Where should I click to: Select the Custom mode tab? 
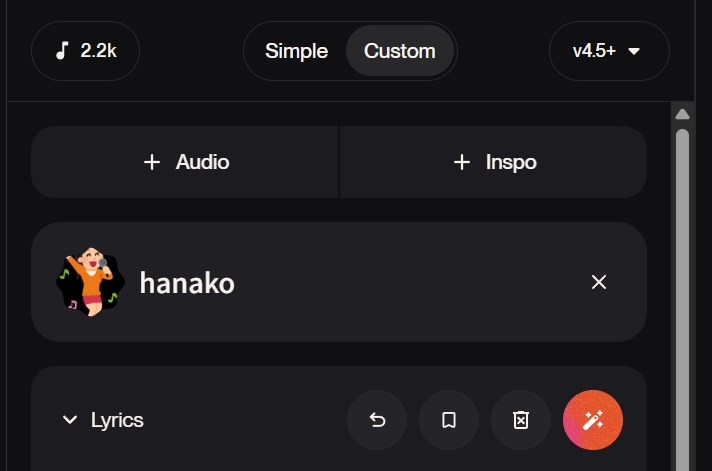tap(399, 51)
